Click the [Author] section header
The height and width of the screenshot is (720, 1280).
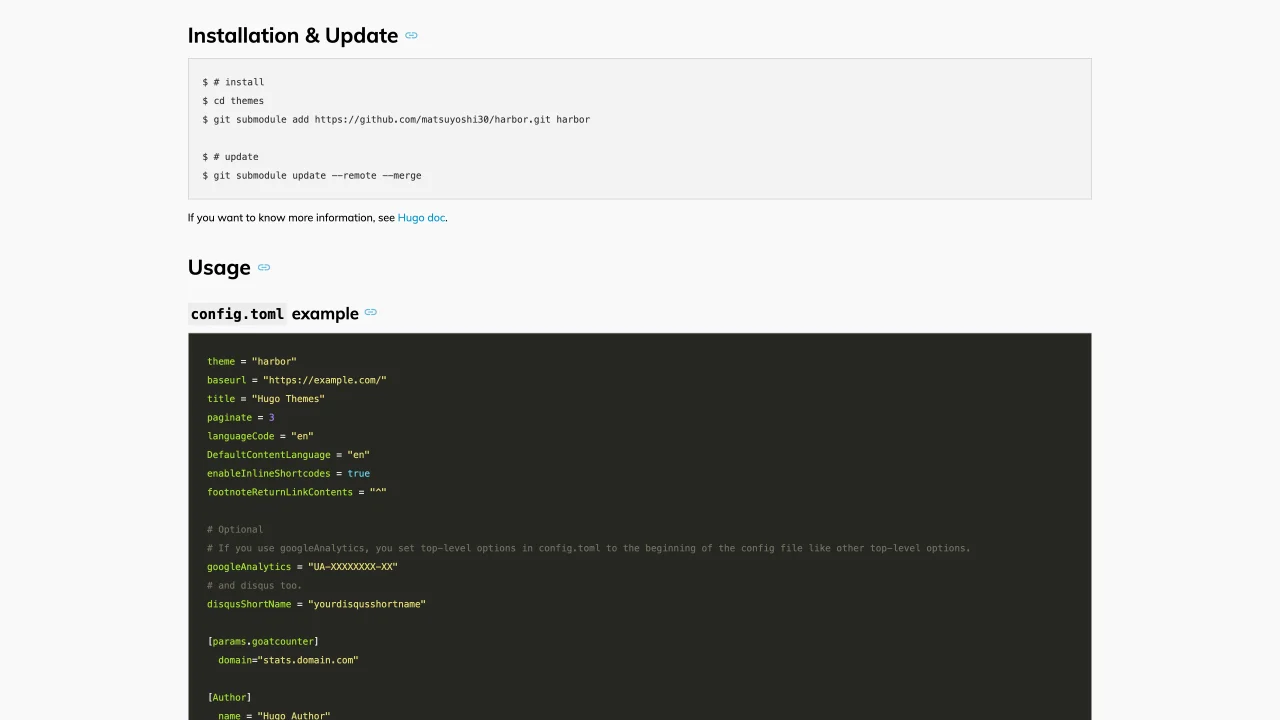229,698
